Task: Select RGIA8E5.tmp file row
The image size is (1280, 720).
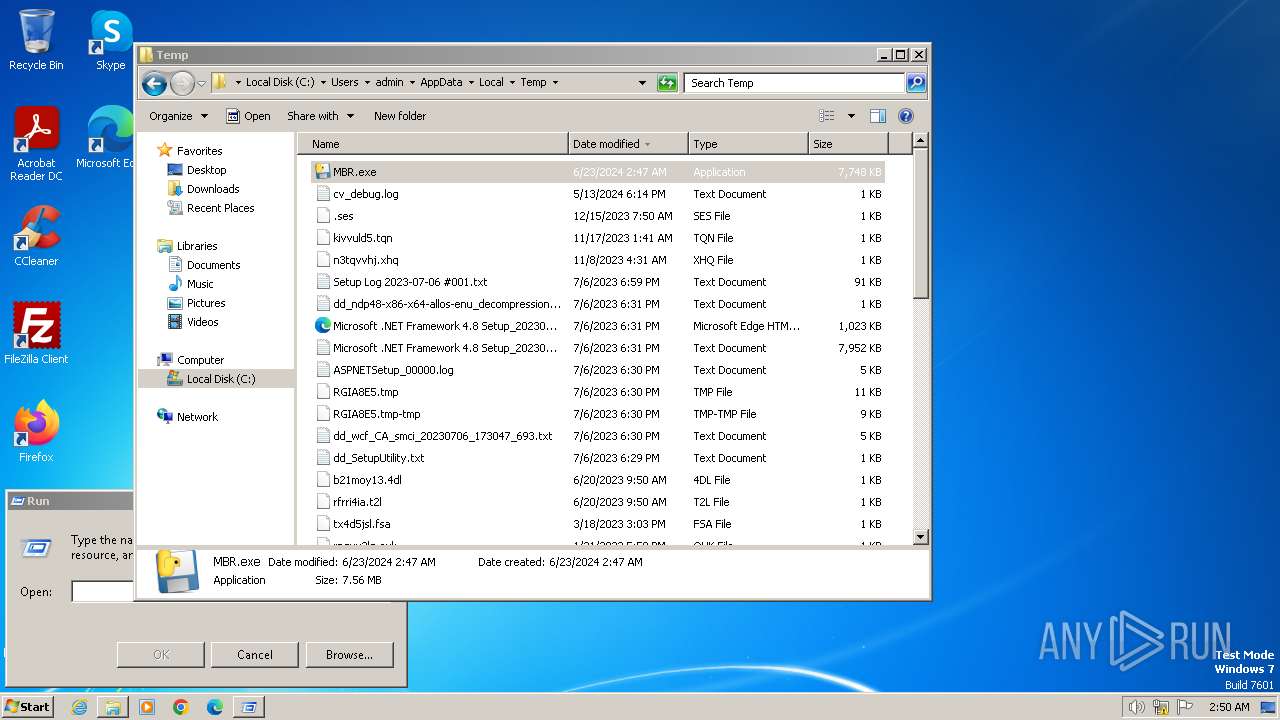Action: (598, 392)
